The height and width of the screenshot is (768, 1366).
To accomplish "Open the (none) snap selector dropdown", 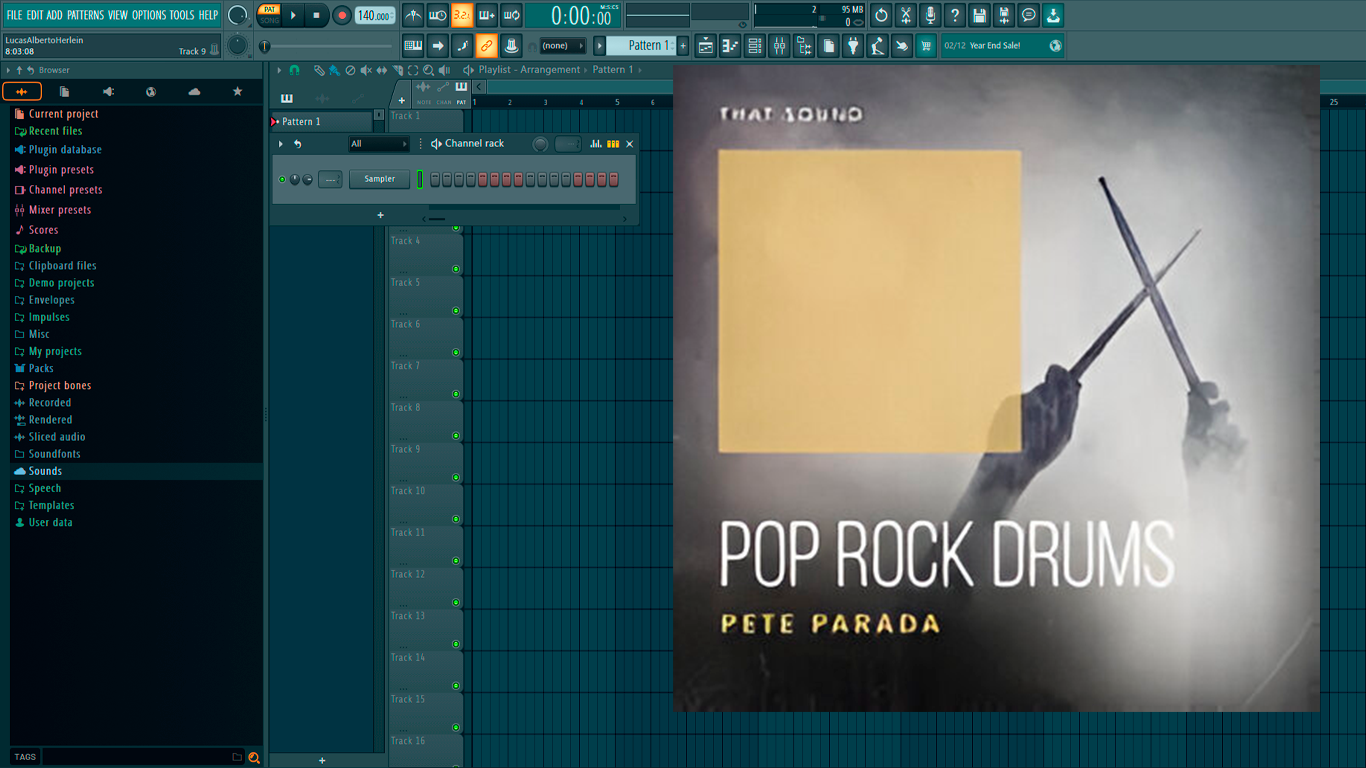I will pos(562,46).
